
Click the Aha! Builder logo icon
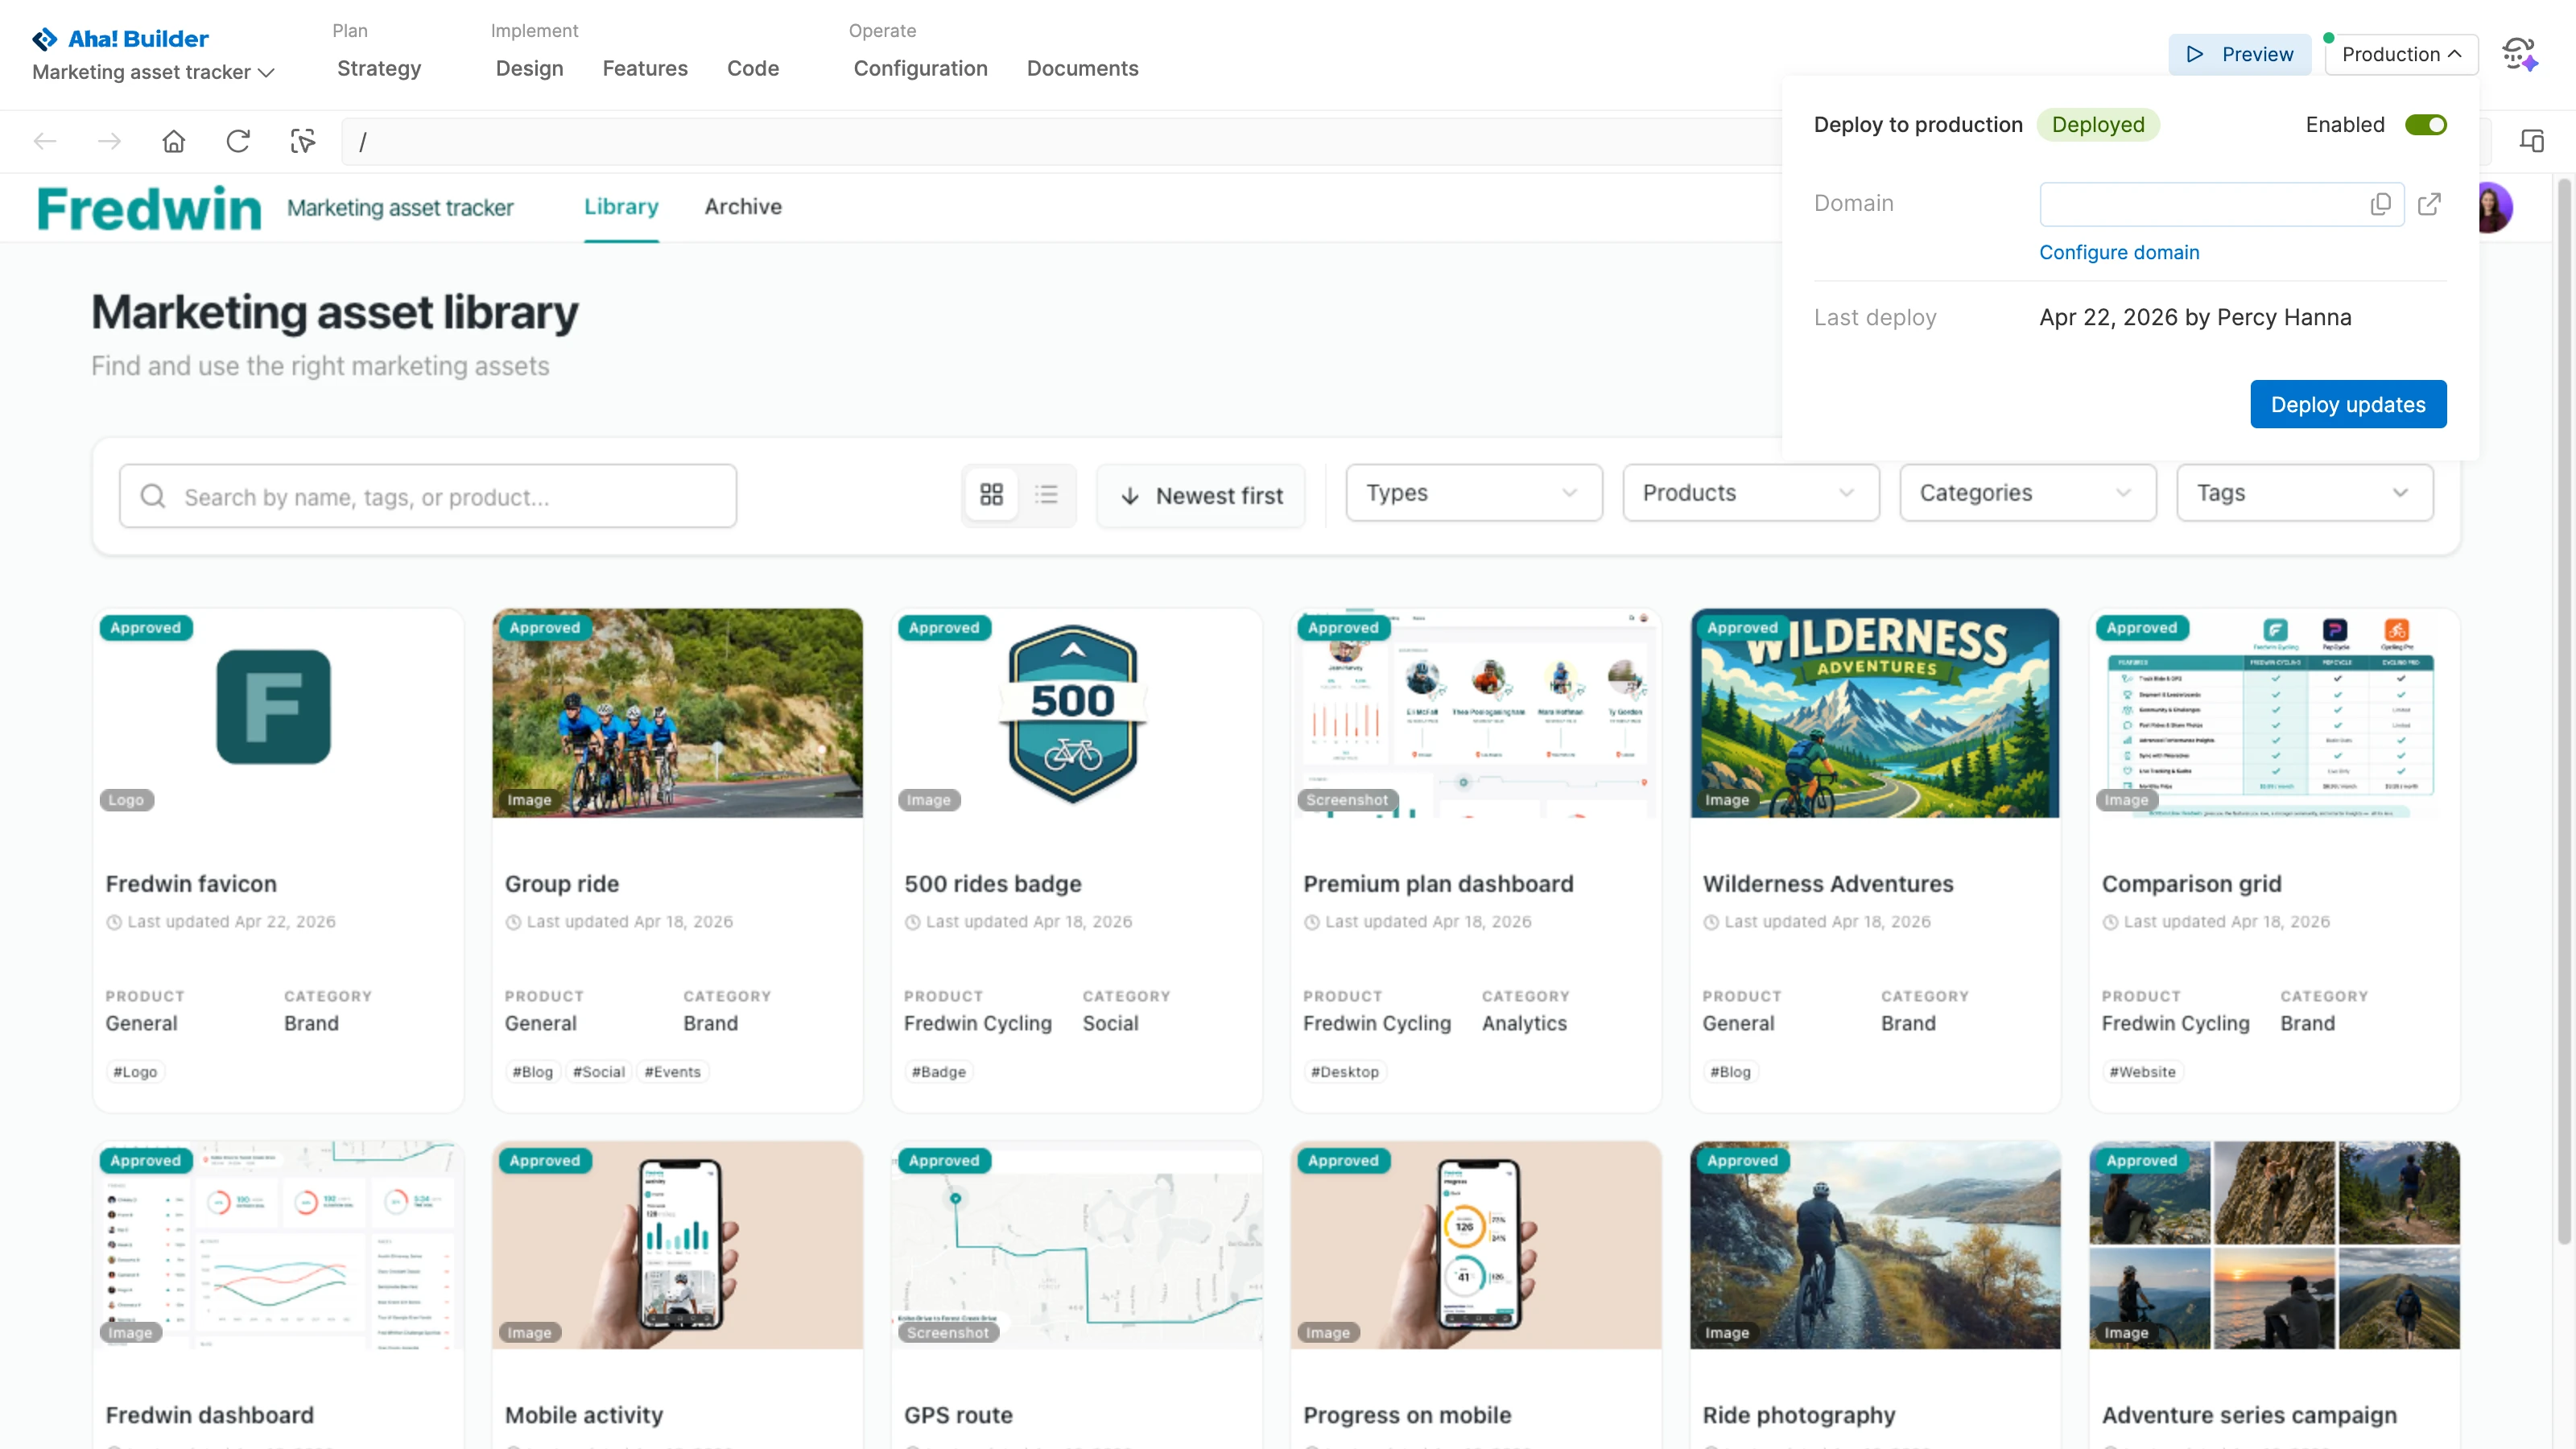[x=44, y=39]
